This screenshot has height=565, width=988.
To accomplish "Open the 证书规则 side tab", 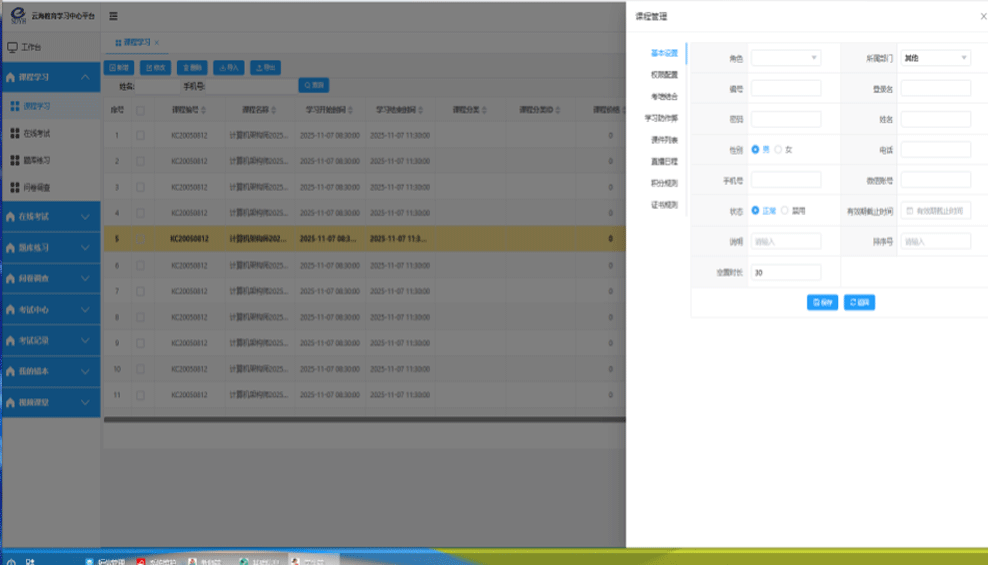I will click(x=663, y=205).
